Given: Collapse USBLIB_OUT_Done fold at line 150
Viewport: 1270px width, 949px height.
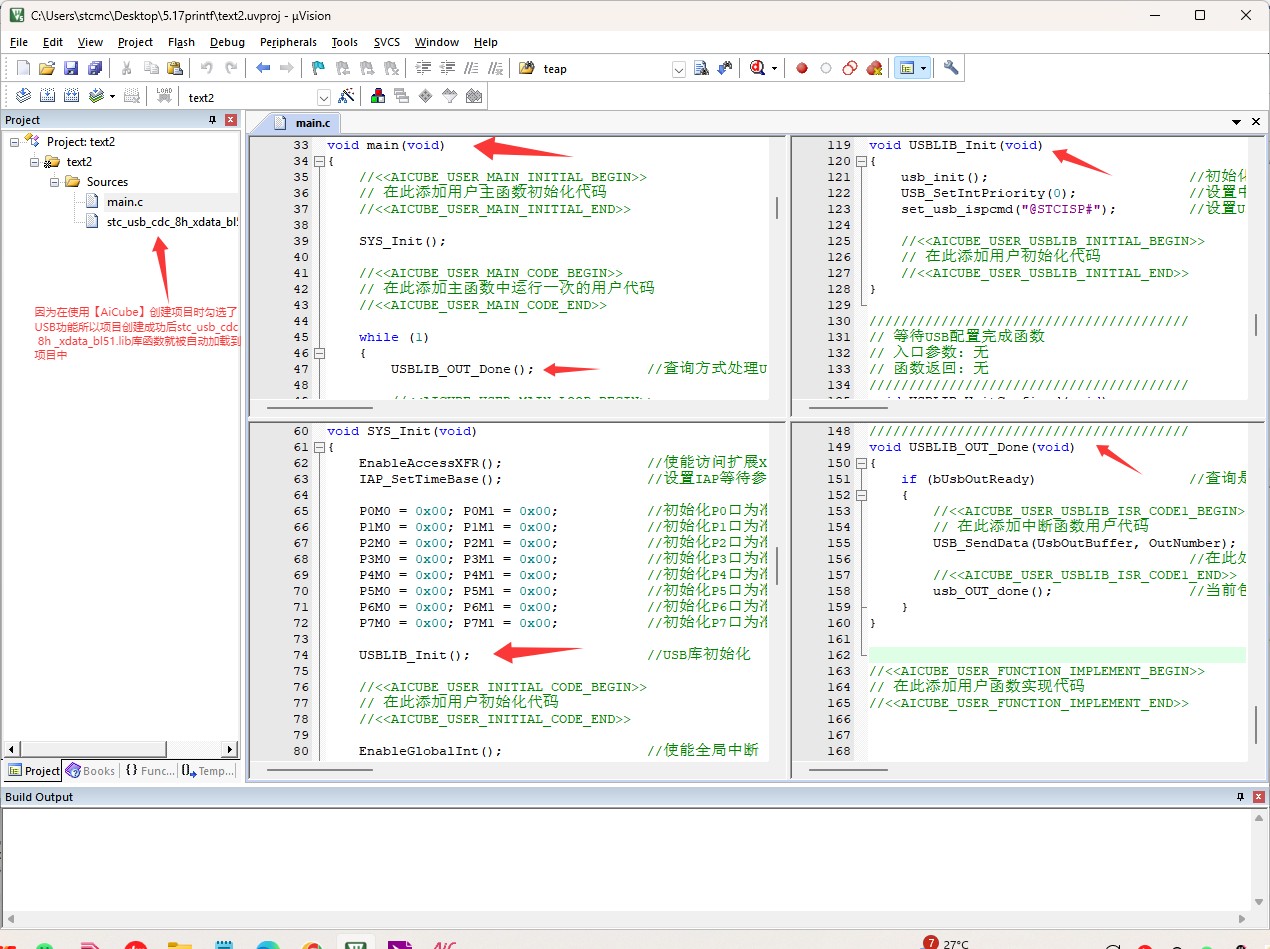Looking at the screenshot, I should tap(861, 463).
